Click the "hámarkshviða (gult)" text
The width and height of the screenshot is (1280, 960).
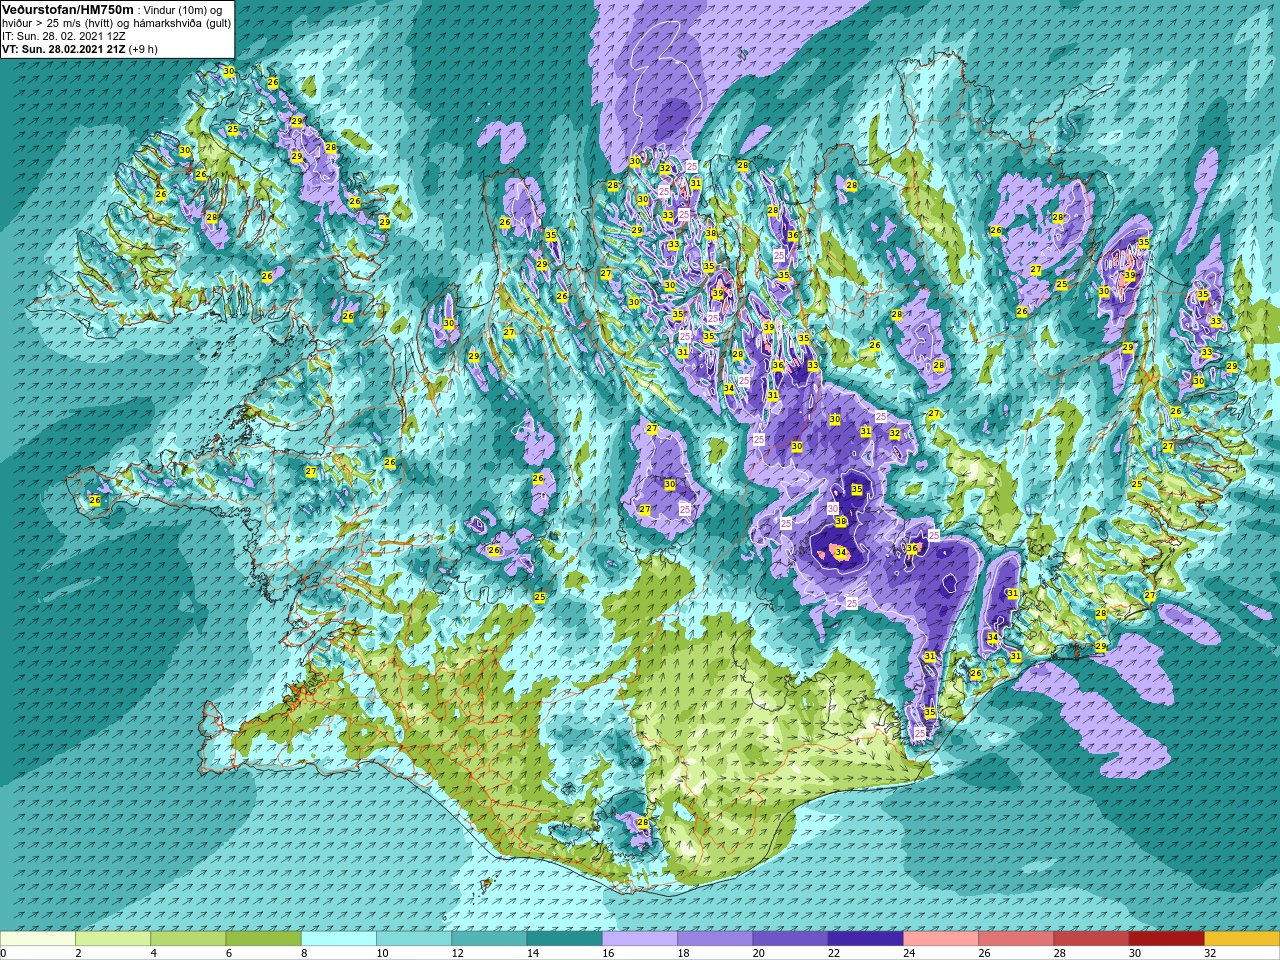pyautogui.click(x=182, y=23)
